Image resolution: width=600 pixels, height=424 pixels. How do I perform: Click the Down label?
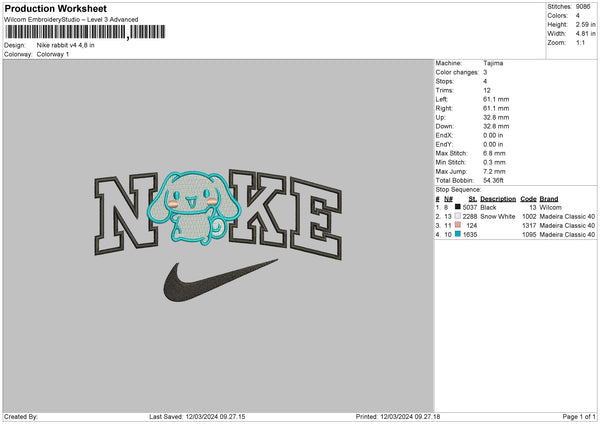pyautogui.click(x=445, y=126)
